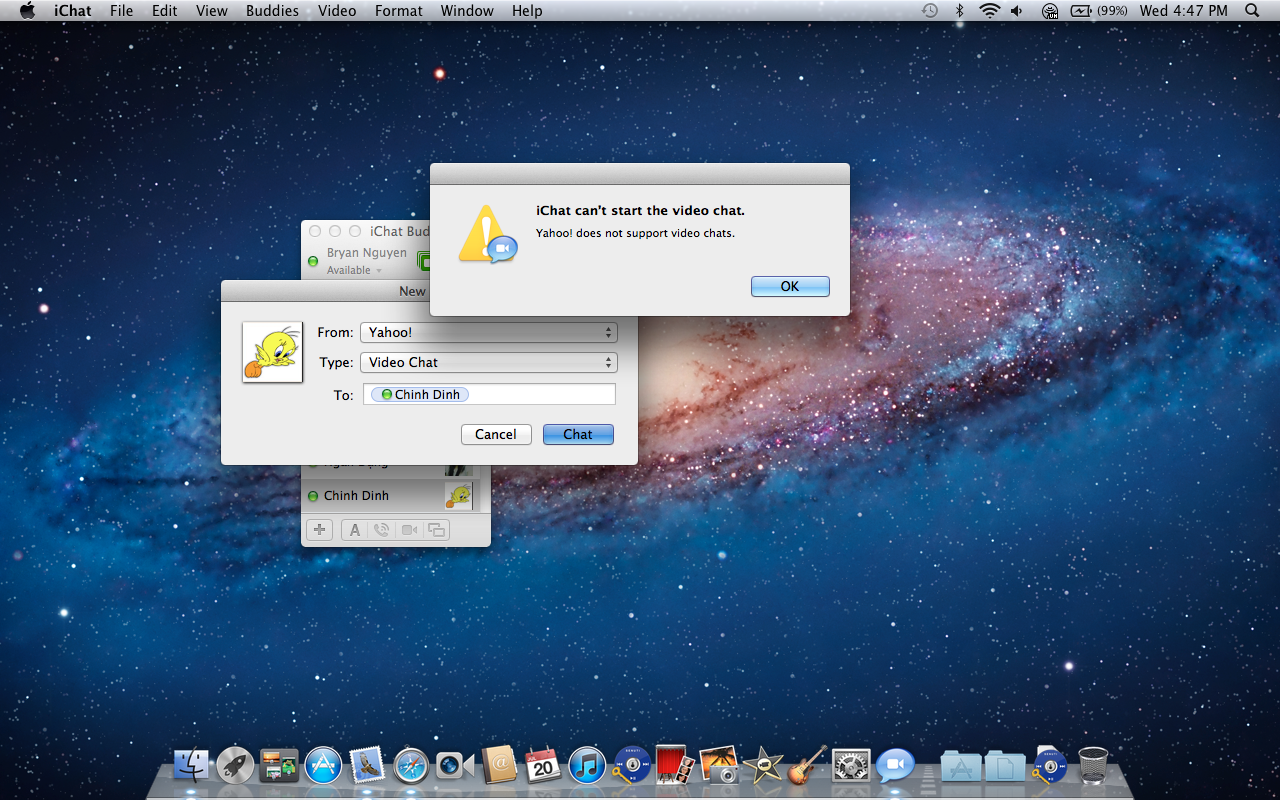Click Chinh Dinh's avatar thumbnail in the buddy list
This screenshot has width=1280, height=800.
pos(459,495)
